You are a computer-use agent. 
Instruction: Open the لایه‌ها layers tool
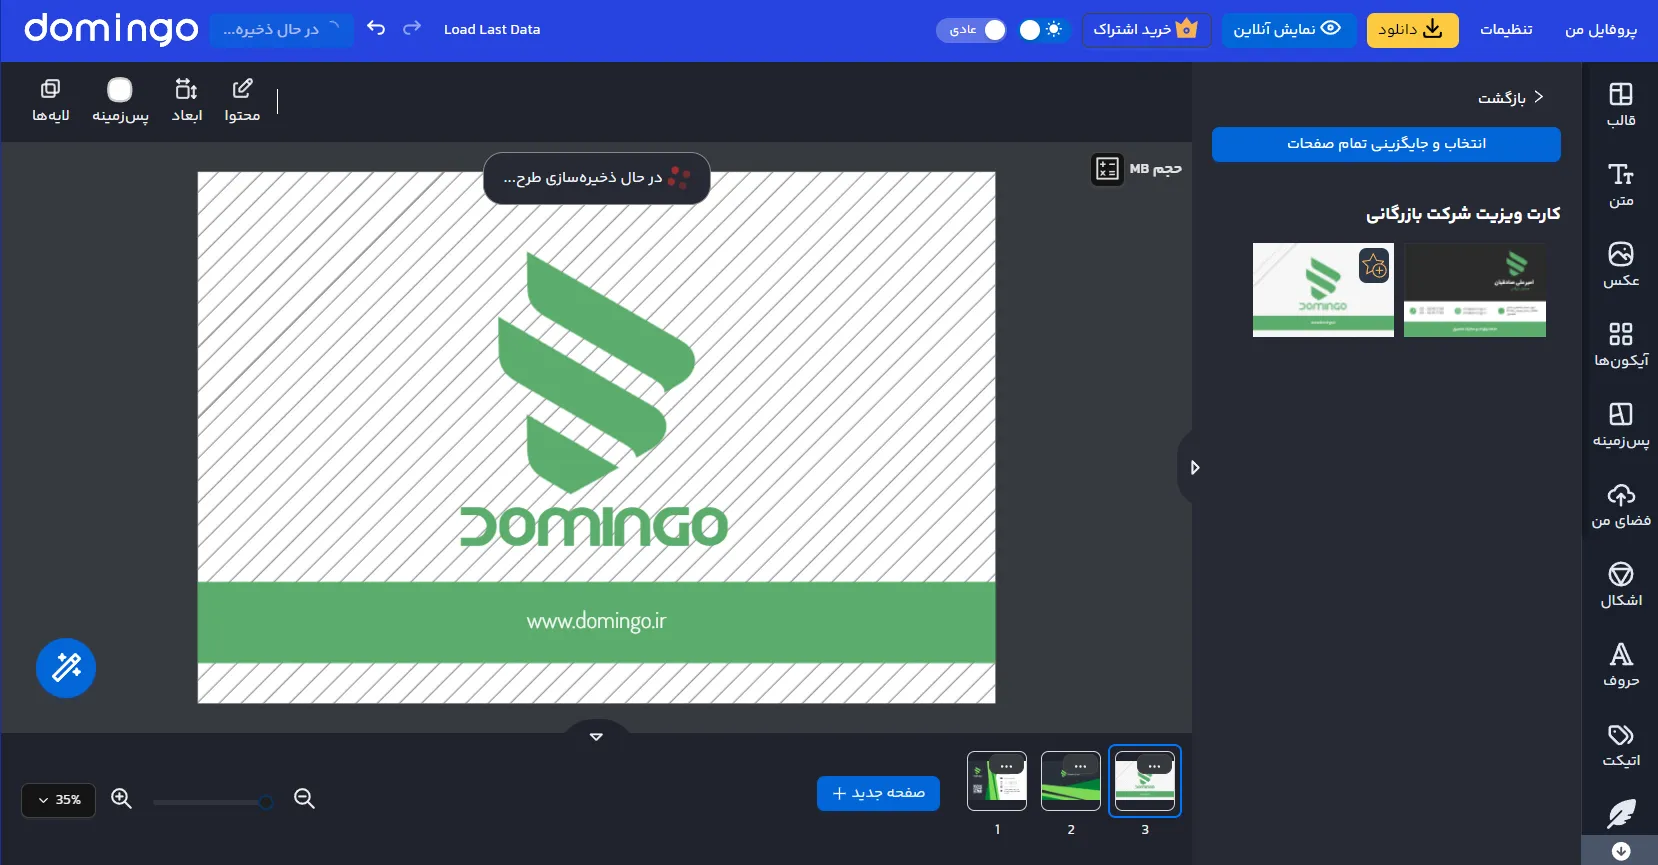pyautogui.click(x=51, y=101)
